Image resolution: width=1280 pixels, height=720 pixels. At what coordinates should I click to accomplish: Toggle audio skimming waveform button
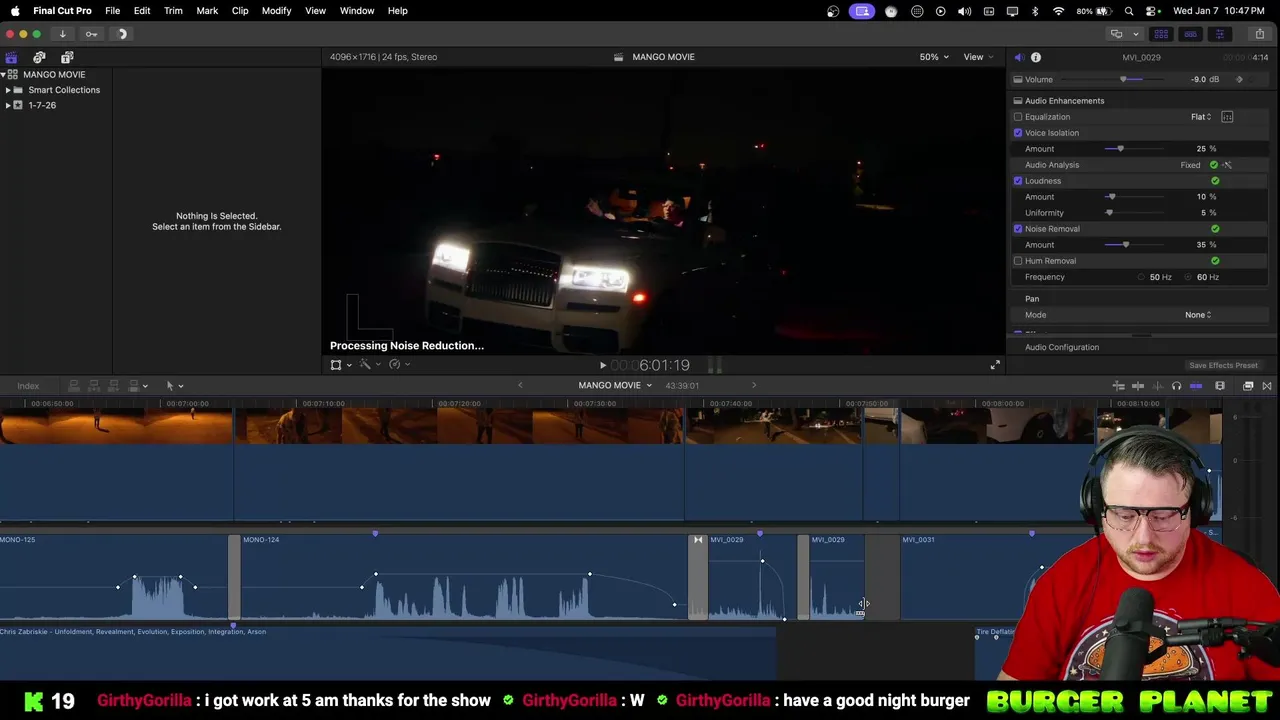point(1157,386)
